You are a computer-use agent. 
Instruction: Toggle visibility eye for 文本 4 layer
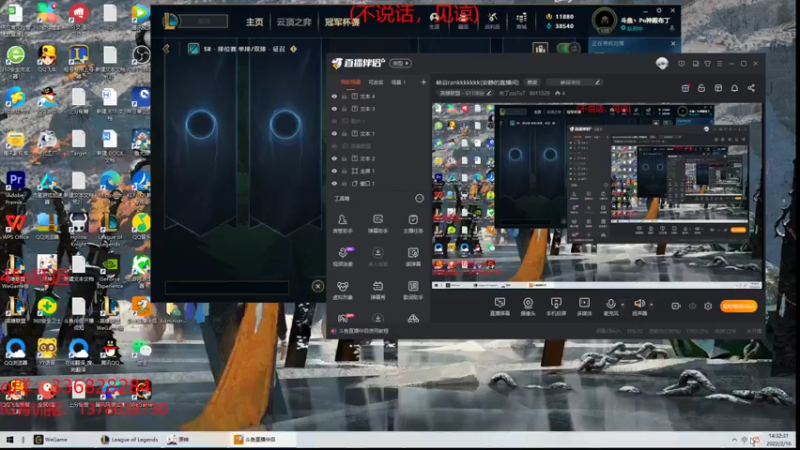point(334,96)
